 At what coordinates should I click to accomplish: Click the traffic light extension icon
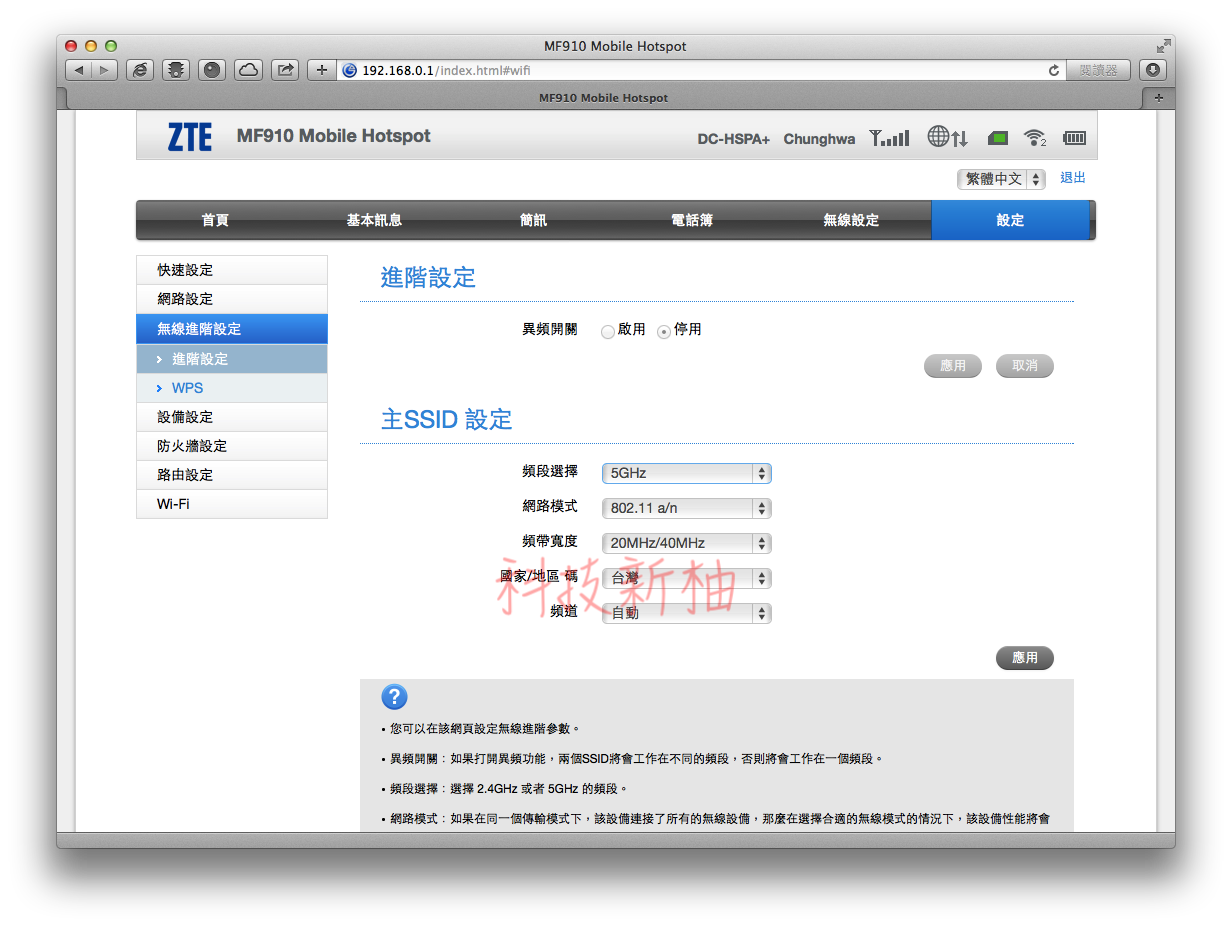(x=176, y=70)
